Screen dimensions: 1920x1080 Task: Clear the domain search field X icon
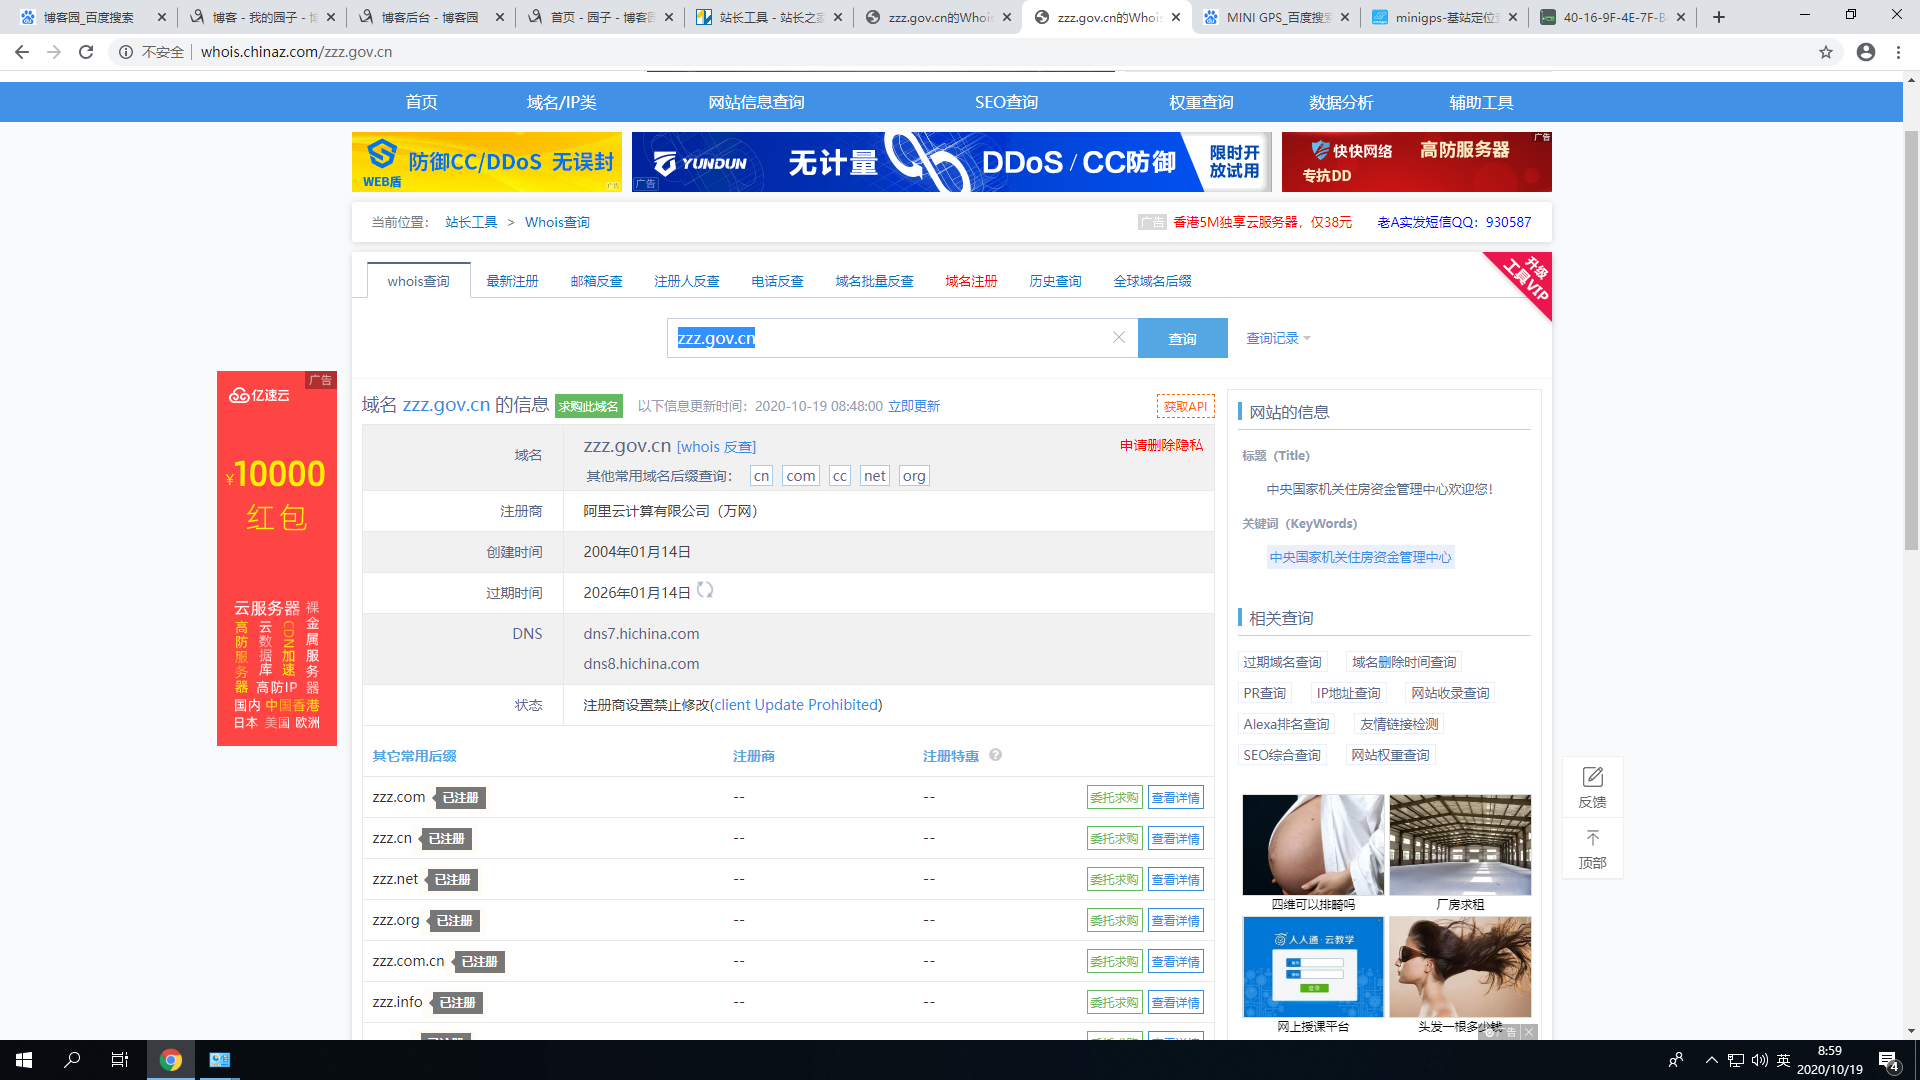point(1119,338)
